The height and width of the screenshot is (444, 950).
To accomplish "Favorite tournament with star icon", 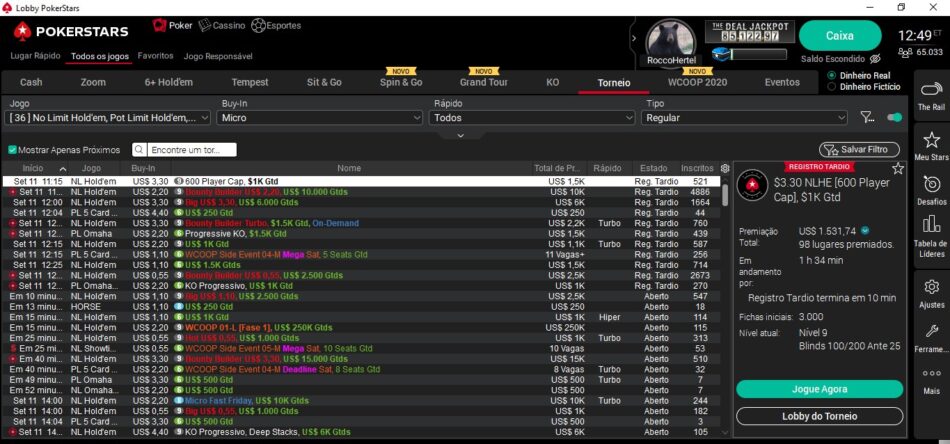I will click(898, 168).
